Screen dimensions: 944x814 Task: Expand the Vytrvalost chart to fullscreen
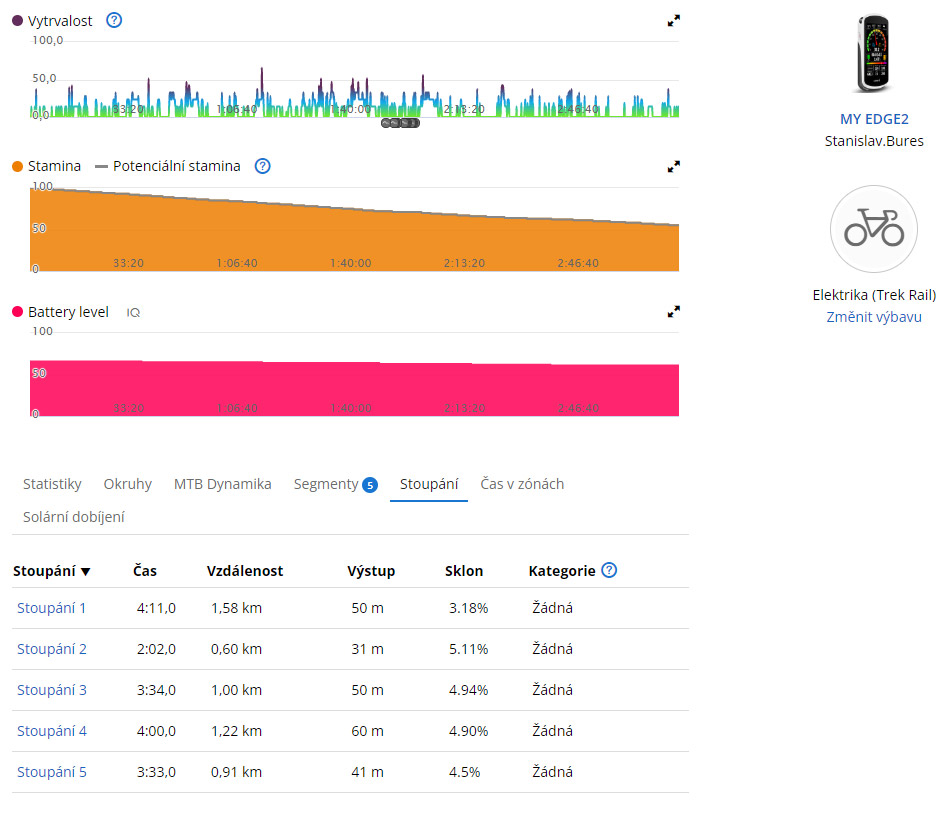674,20
